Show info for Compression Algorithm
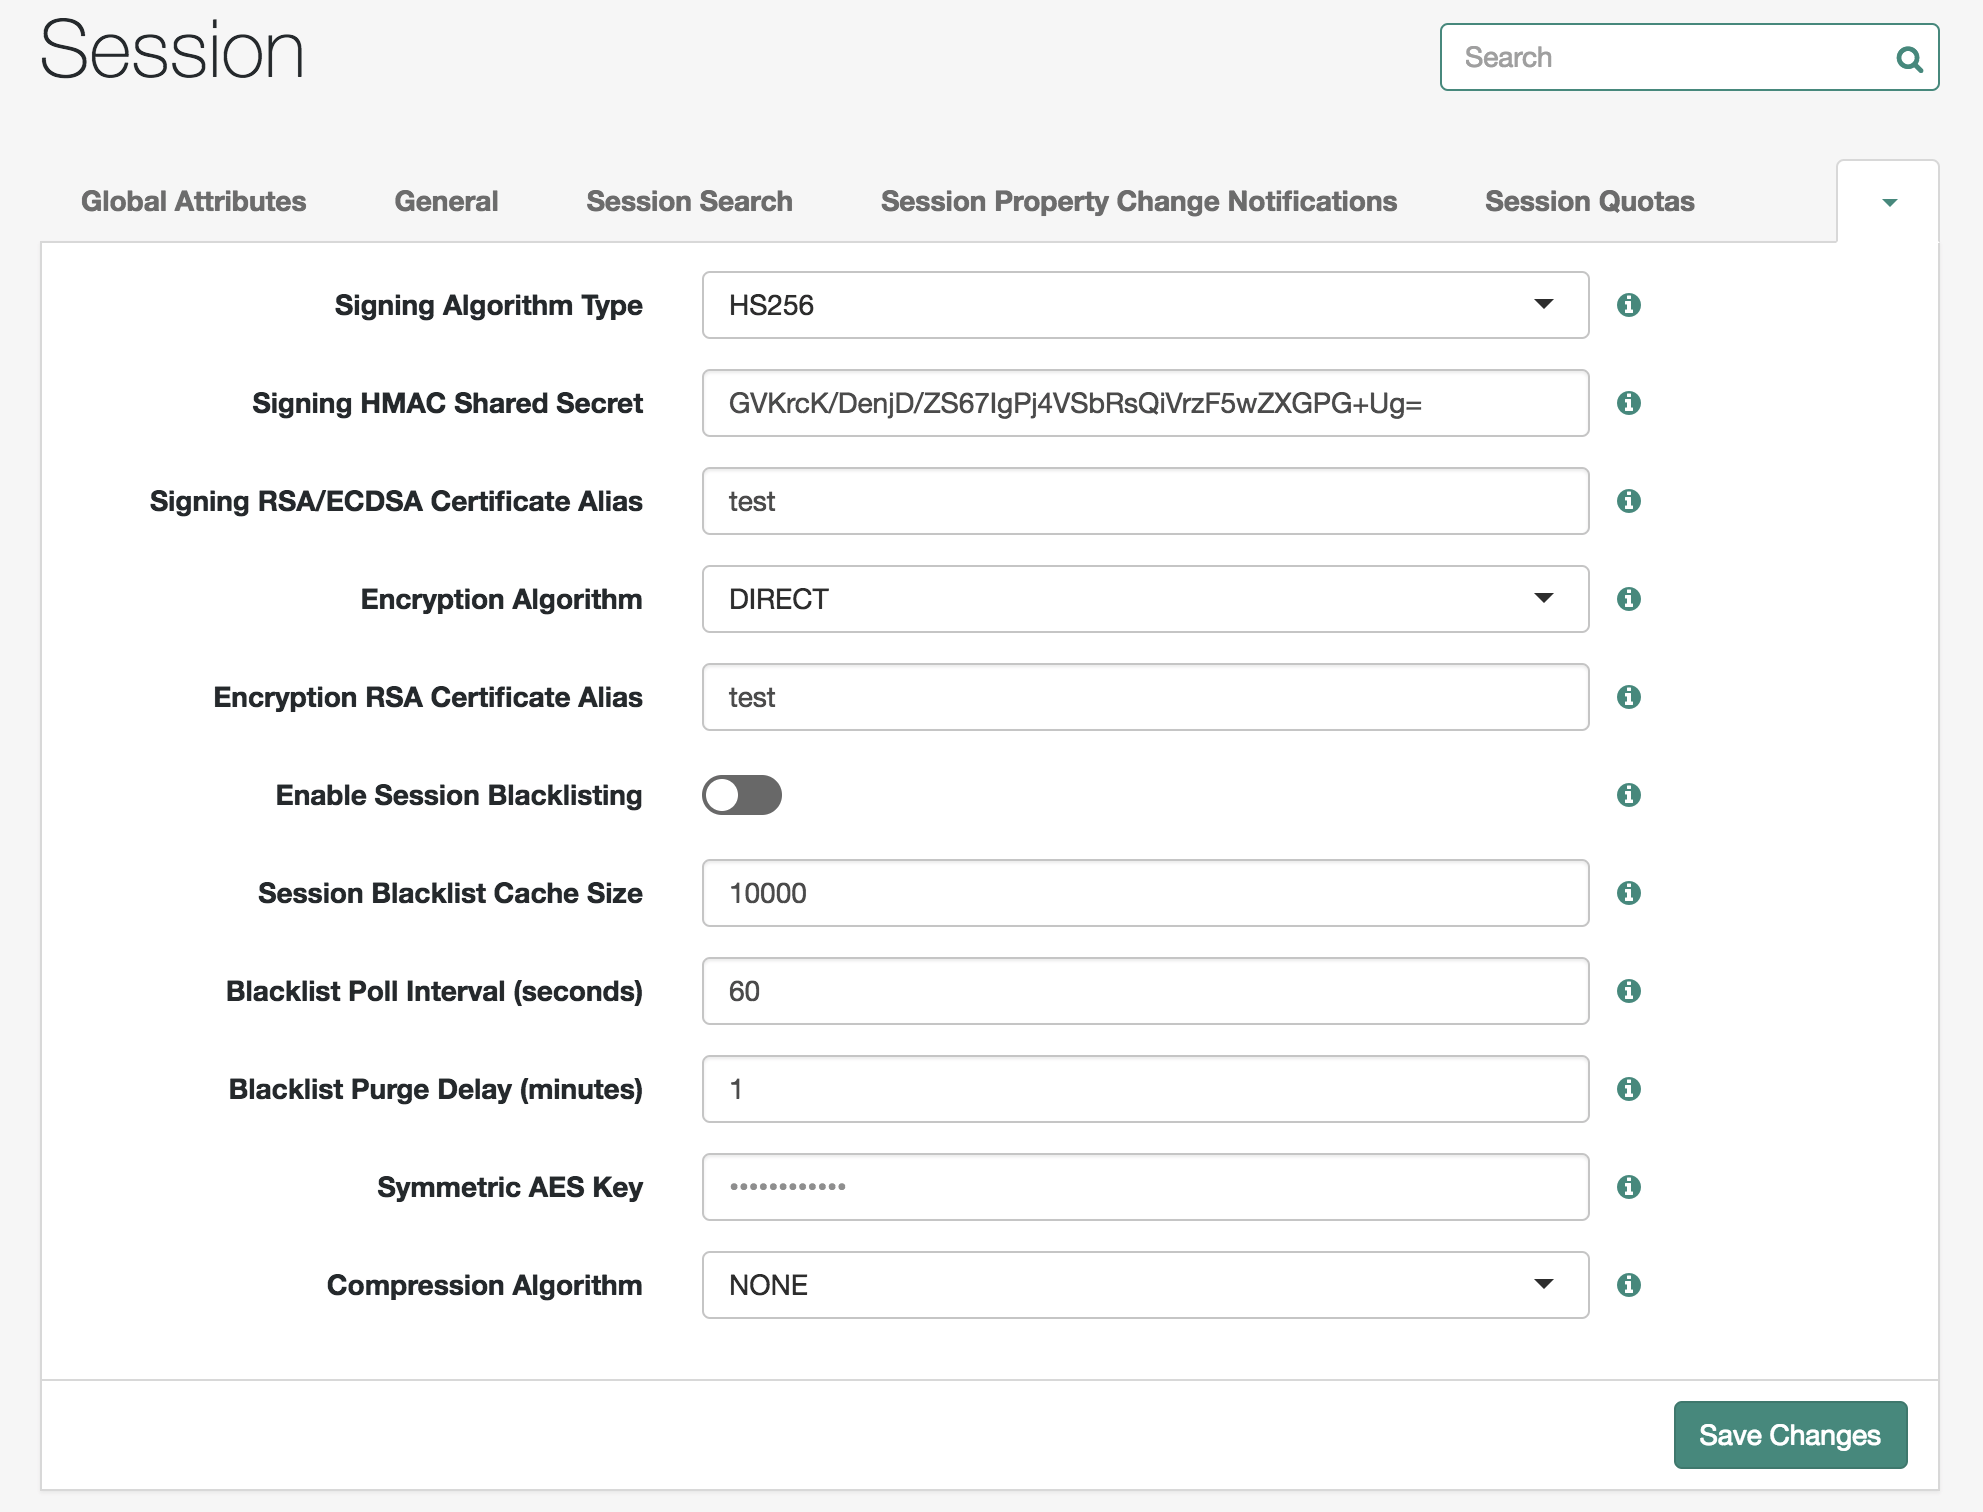1983x1512 pixels. click(x=1629, y=1285)
